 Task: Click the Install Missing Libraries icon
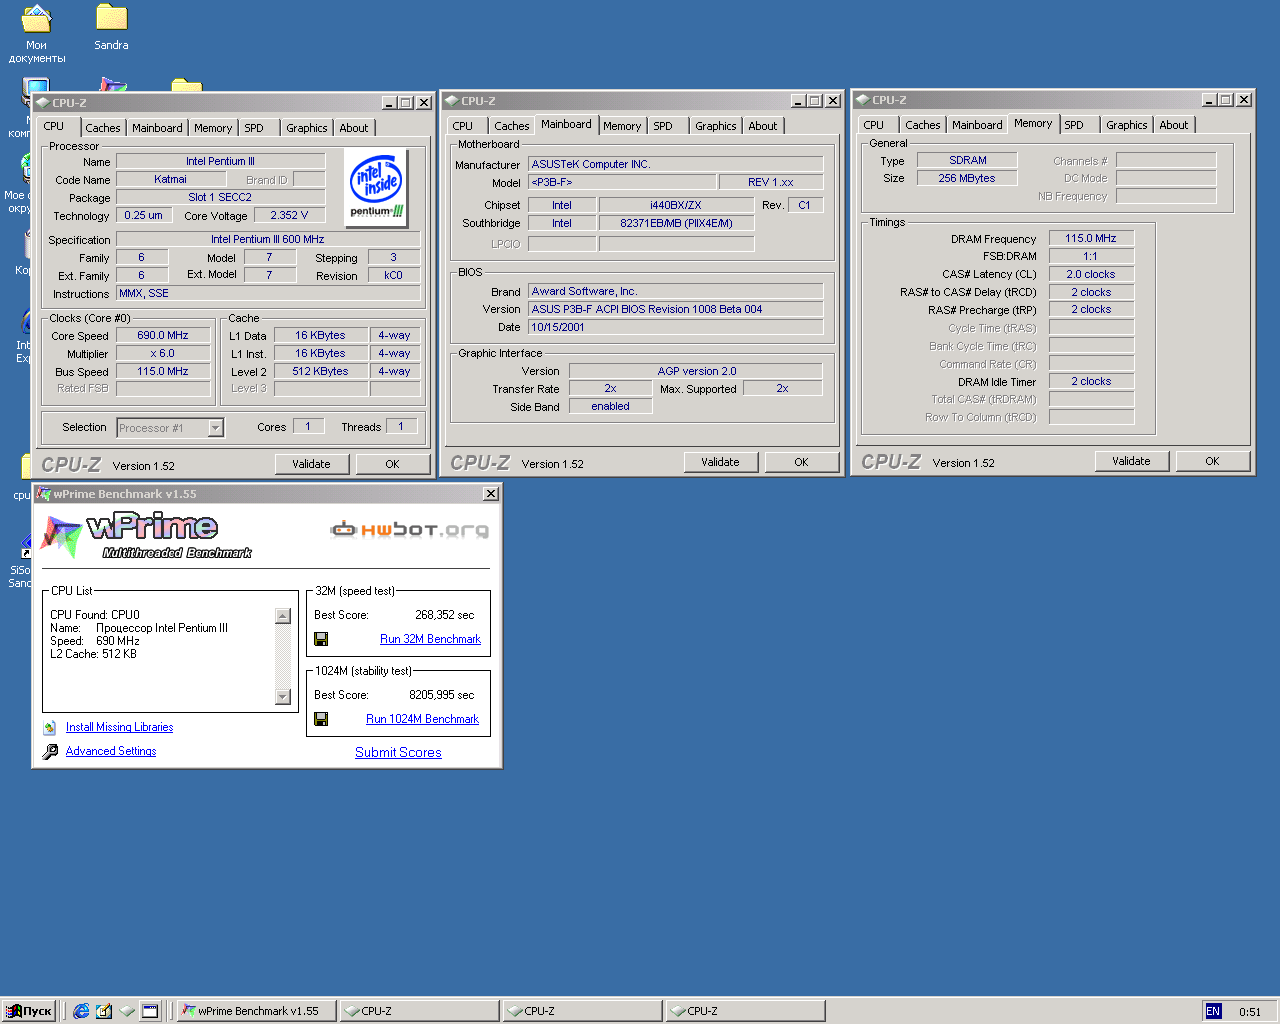click(x=50, y=728)
